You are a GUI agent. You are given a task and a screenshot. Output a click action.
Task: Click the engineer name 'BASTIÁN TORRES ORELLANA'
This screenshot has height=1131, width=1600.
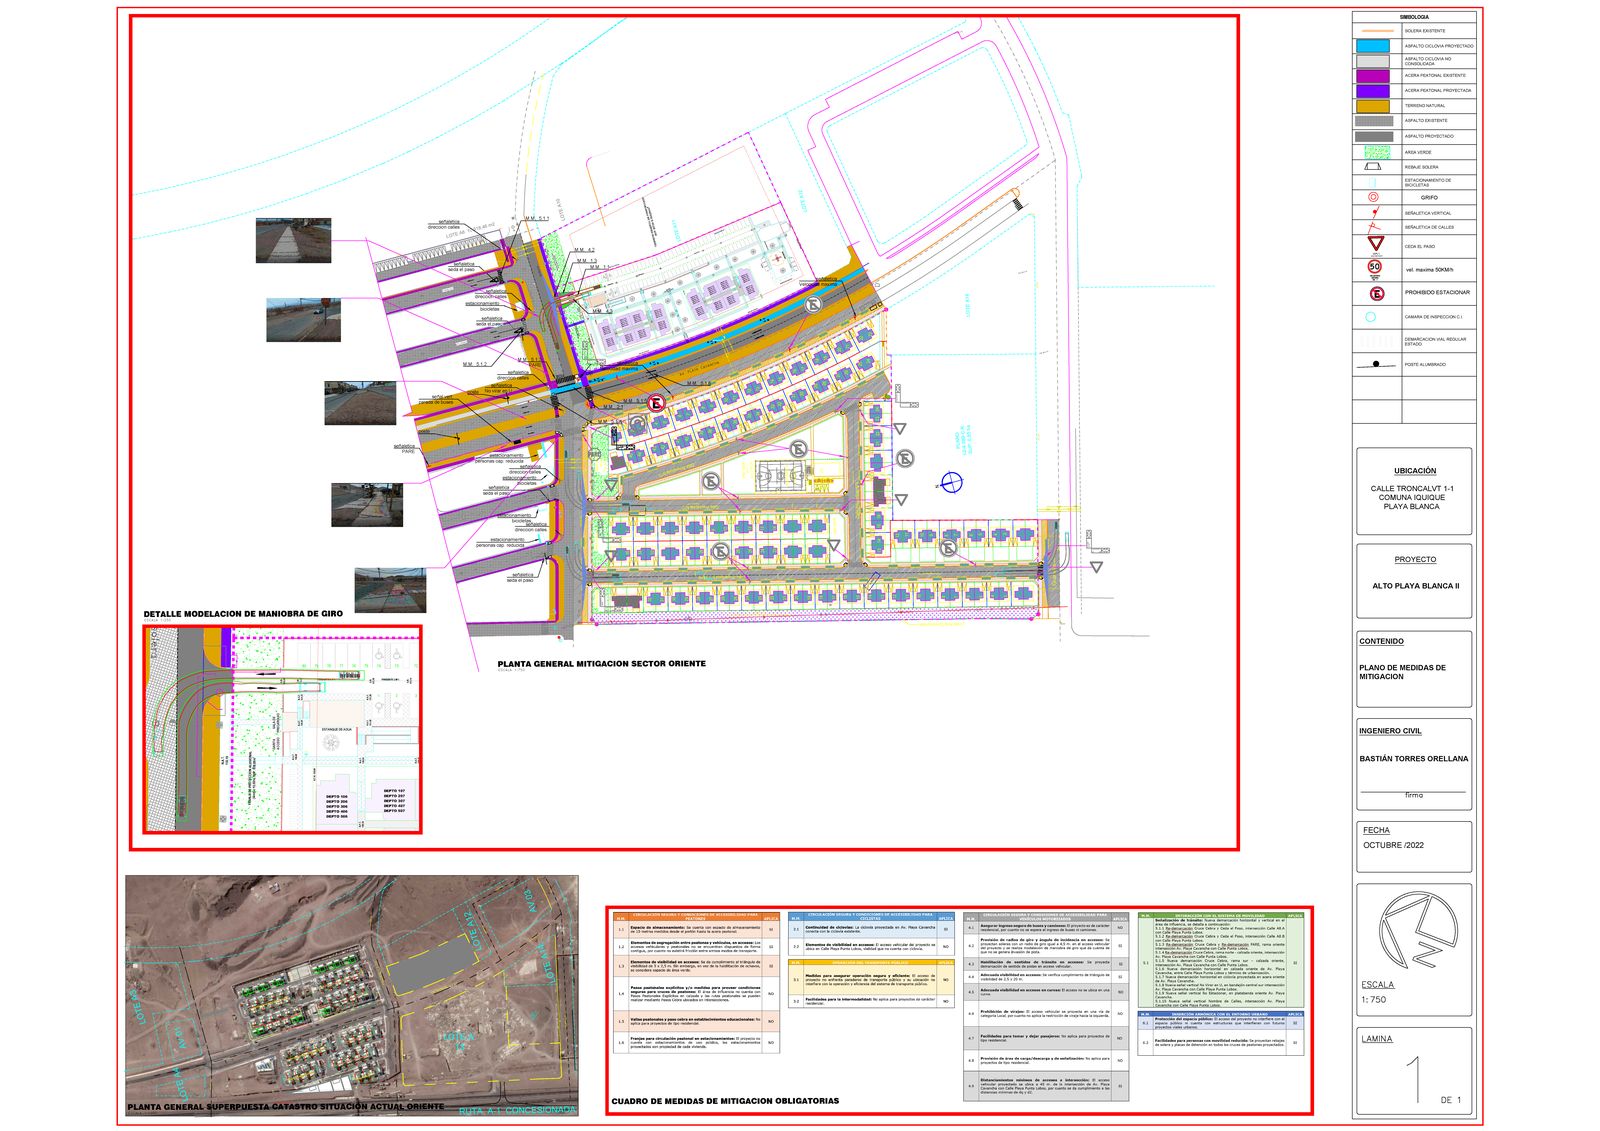(1414, 759)
